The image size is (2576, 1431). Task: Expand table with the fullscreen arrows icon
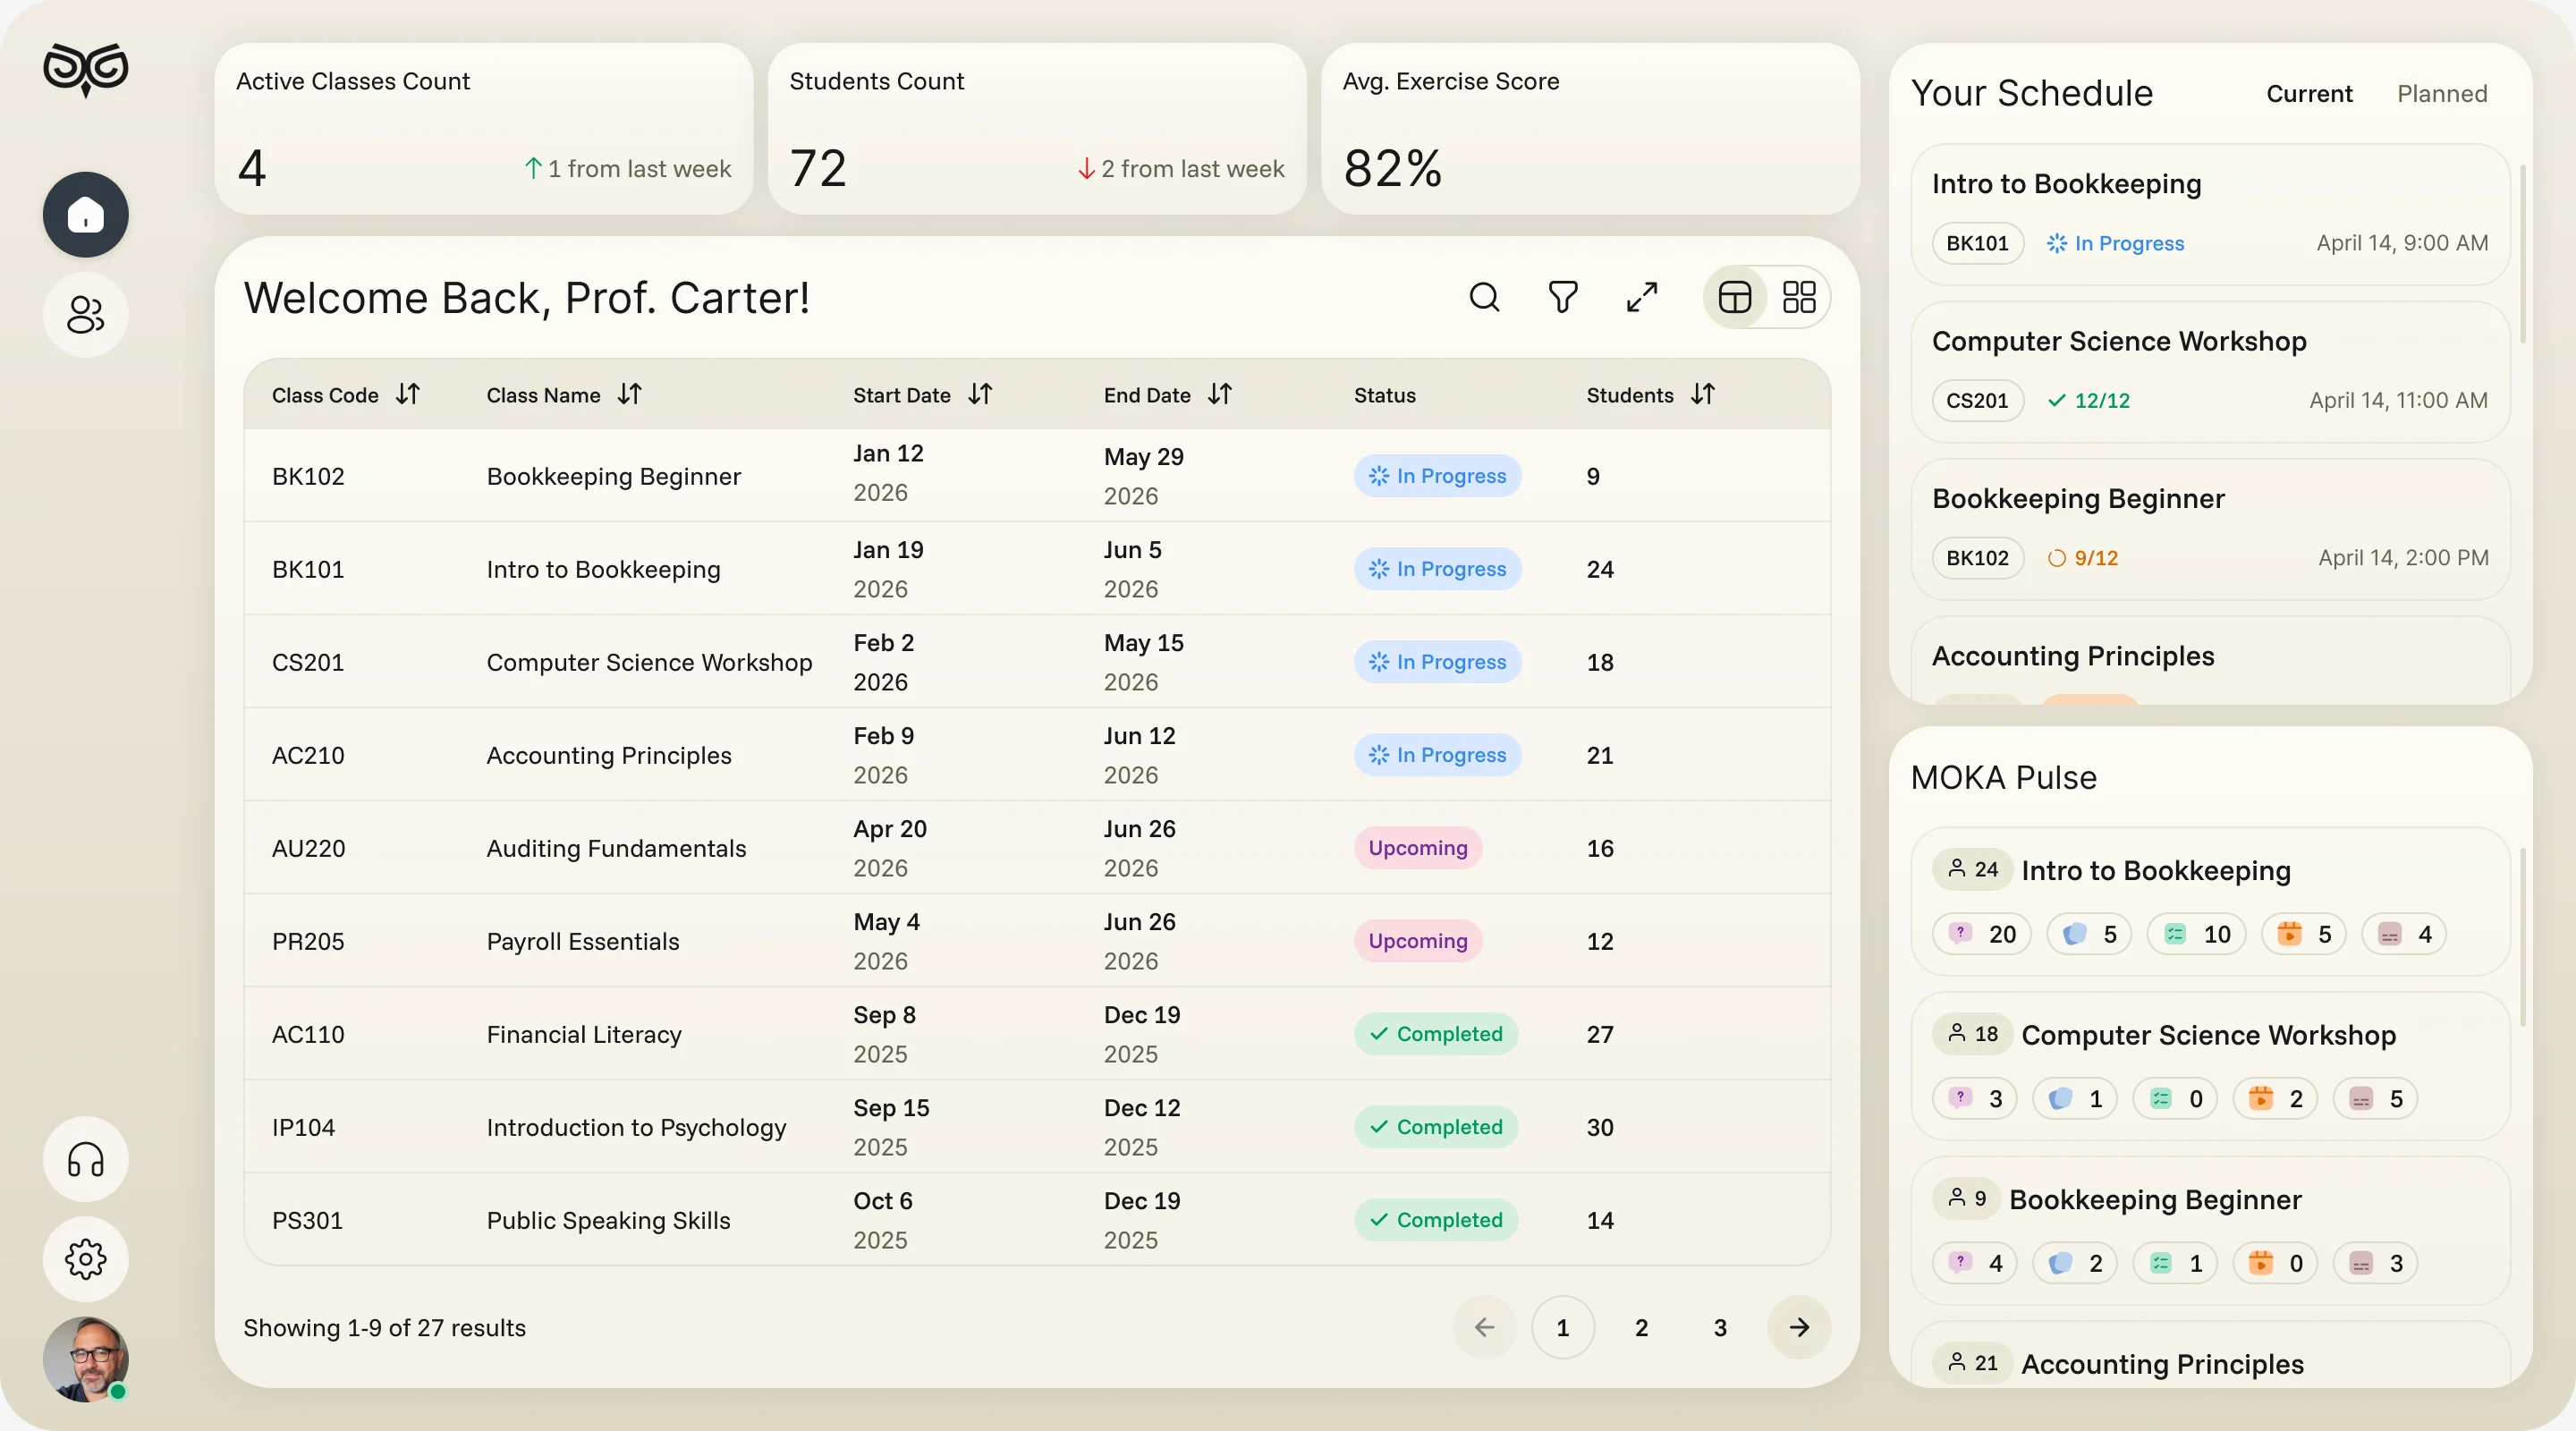point(1642,297)
